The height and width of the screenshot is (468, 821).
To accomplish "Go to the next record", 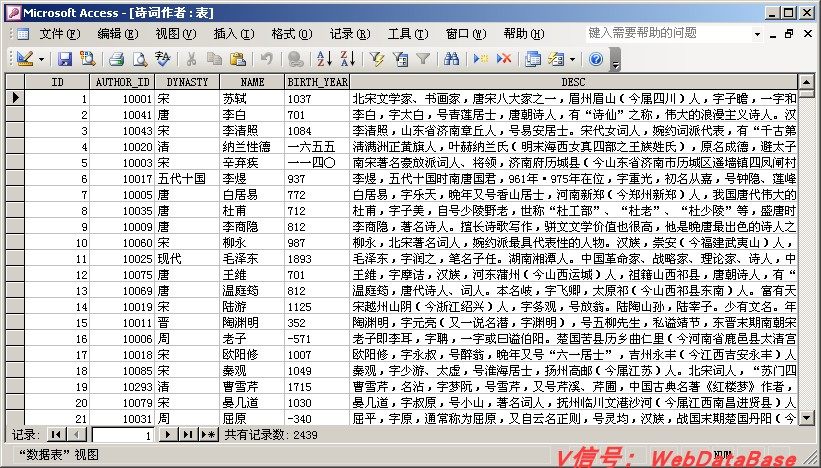I will coord(168,434).
